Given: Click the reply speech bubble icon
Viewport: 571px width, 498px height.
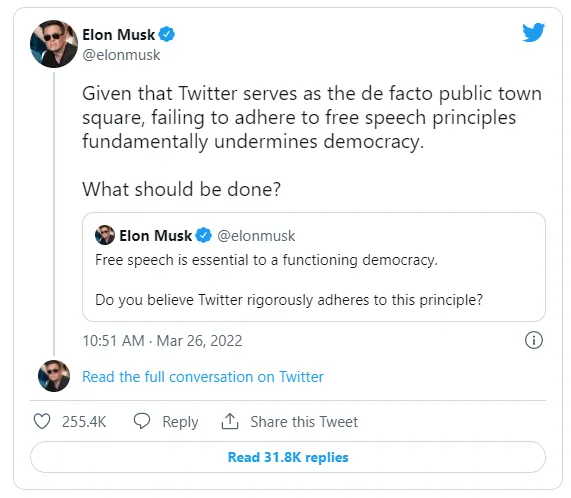Looking at the screenshot, I should [142, 421].
